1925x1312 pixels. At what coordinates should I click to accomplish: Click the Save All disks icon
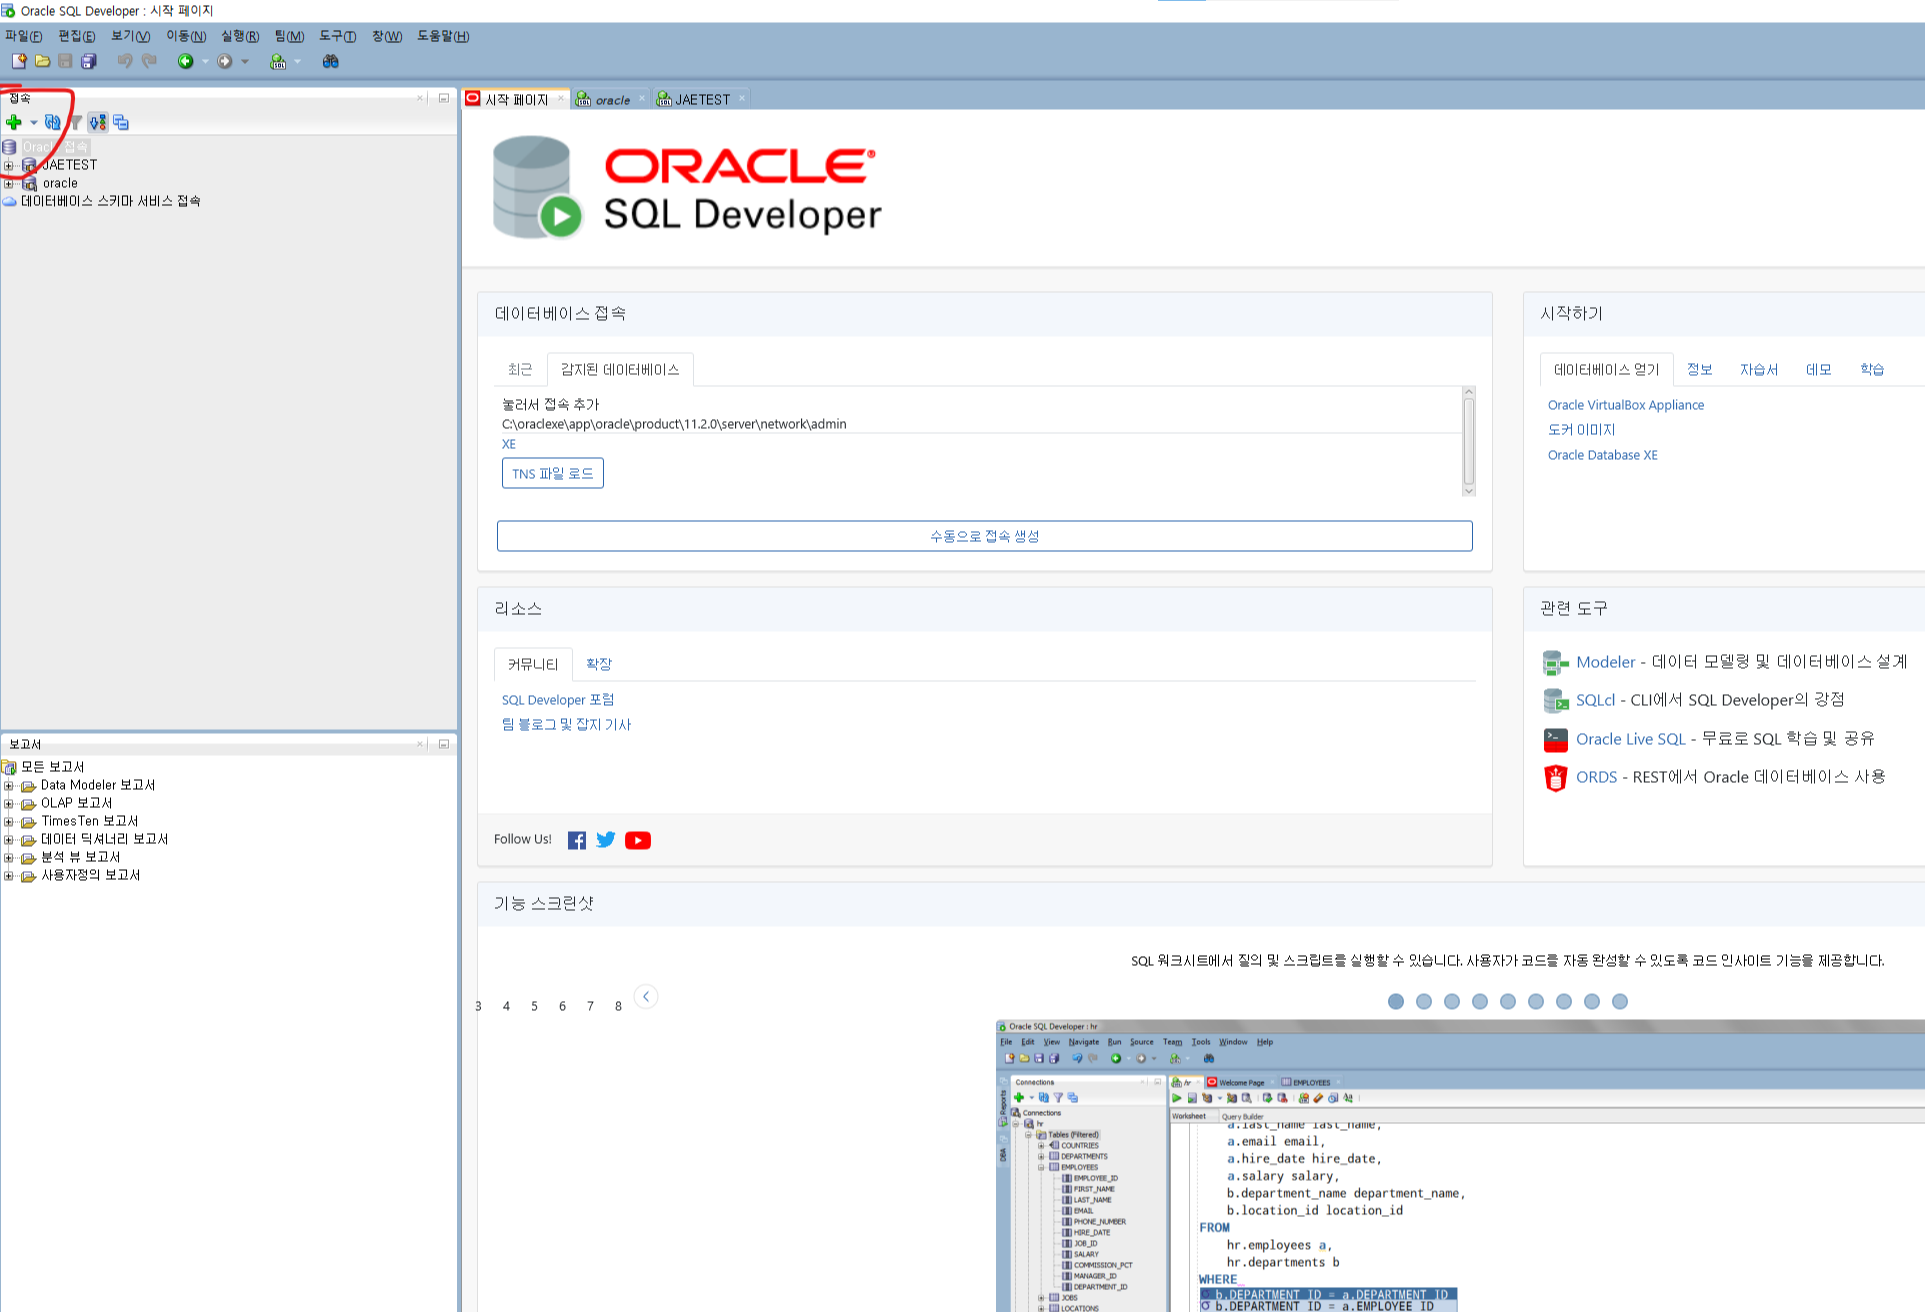click(89, 61)
